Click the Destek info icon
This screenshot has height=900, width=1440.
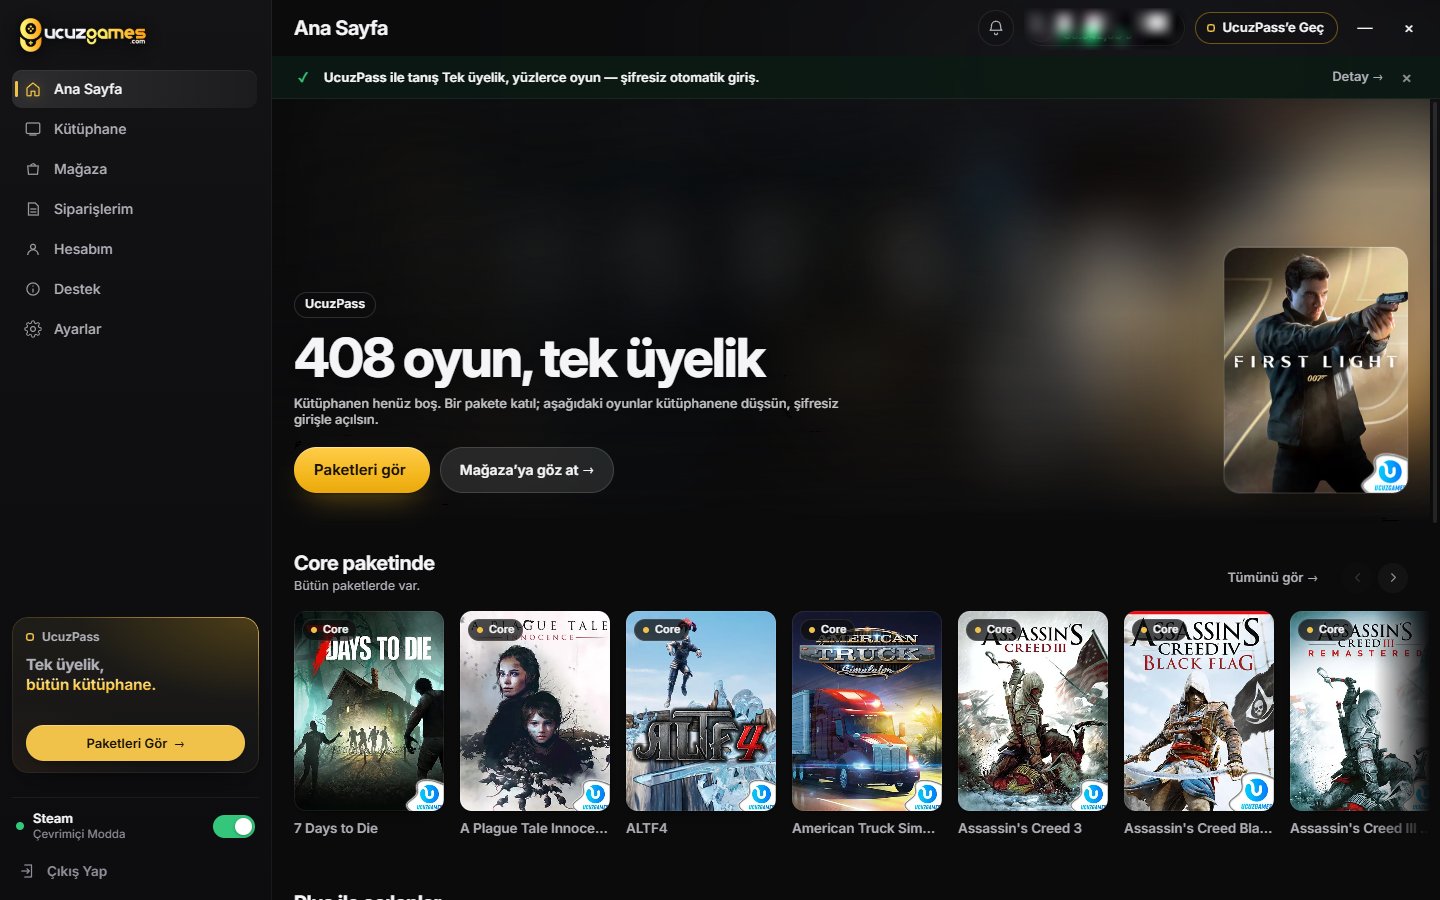tap(33, 289)
